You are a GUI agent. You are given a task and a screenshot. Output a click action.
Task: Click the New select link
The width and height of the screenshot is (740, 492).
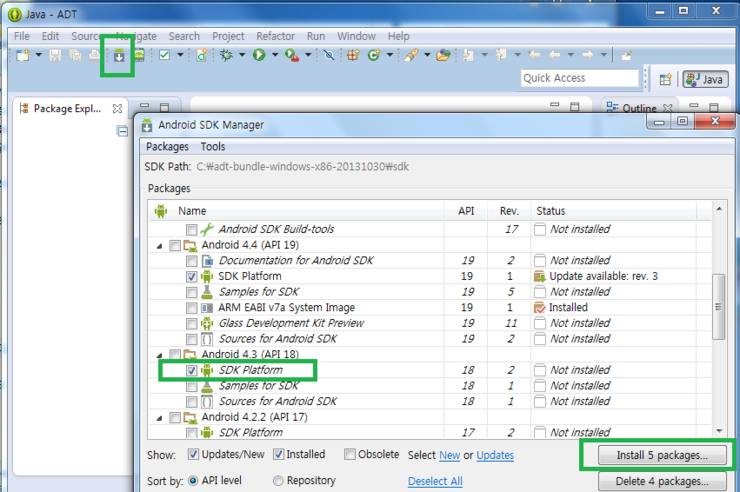(449, 455)
